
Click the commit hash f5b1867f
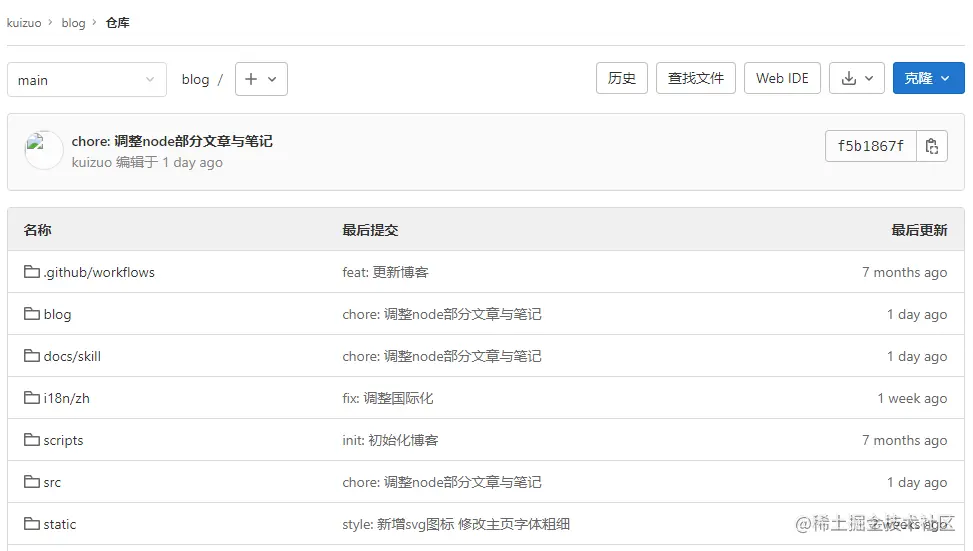(x=871, y=146)
